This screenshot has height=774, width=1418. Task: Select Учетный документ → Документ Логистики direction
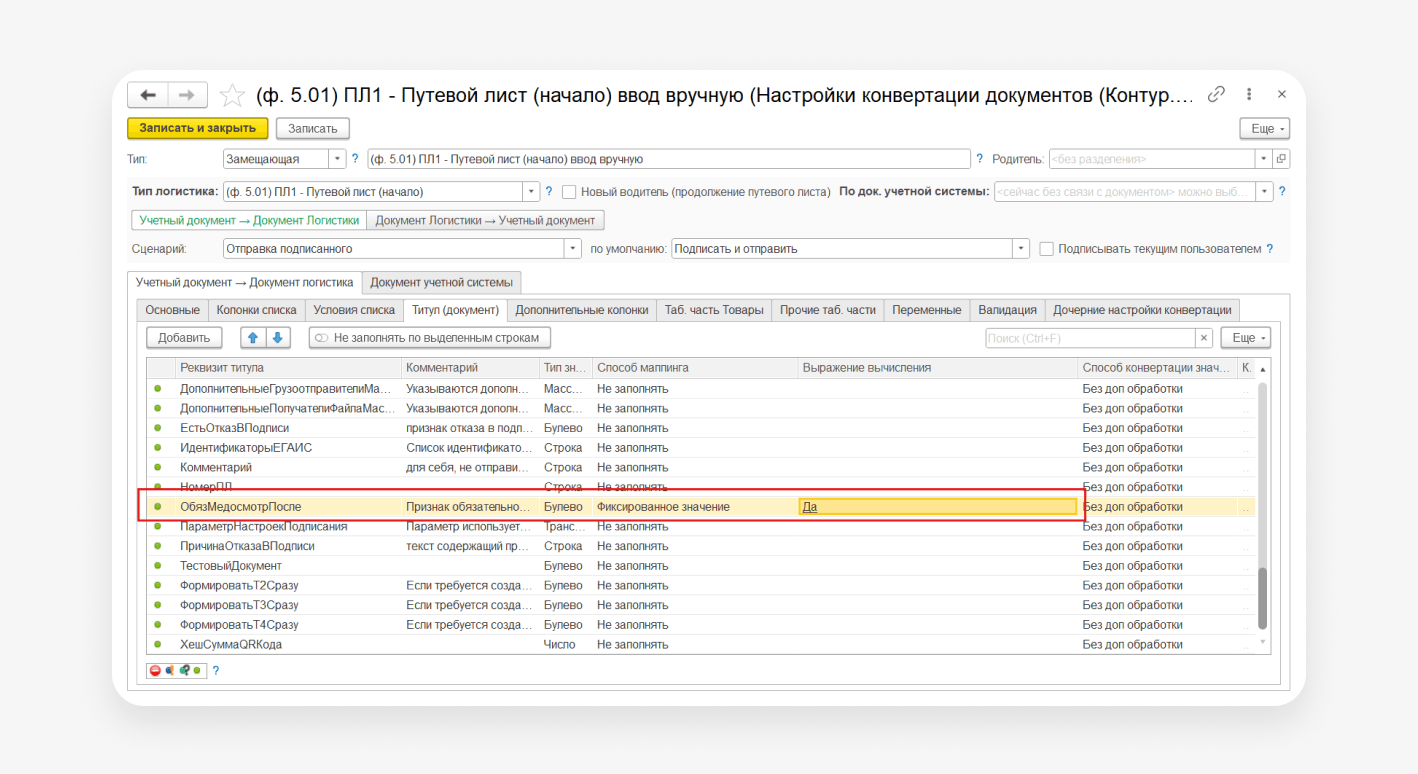(x=249, y=220)
